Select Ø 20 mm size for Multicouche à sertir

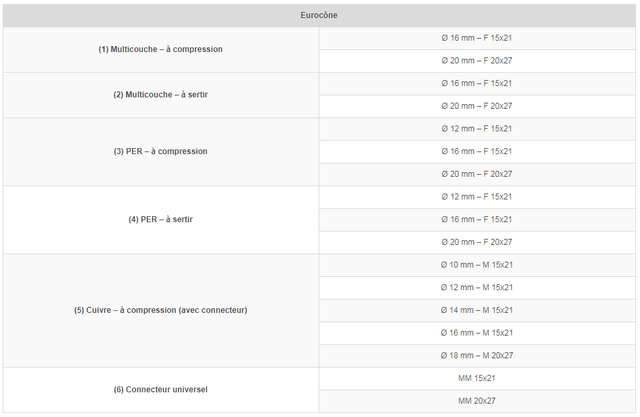[x=477, y=106]
